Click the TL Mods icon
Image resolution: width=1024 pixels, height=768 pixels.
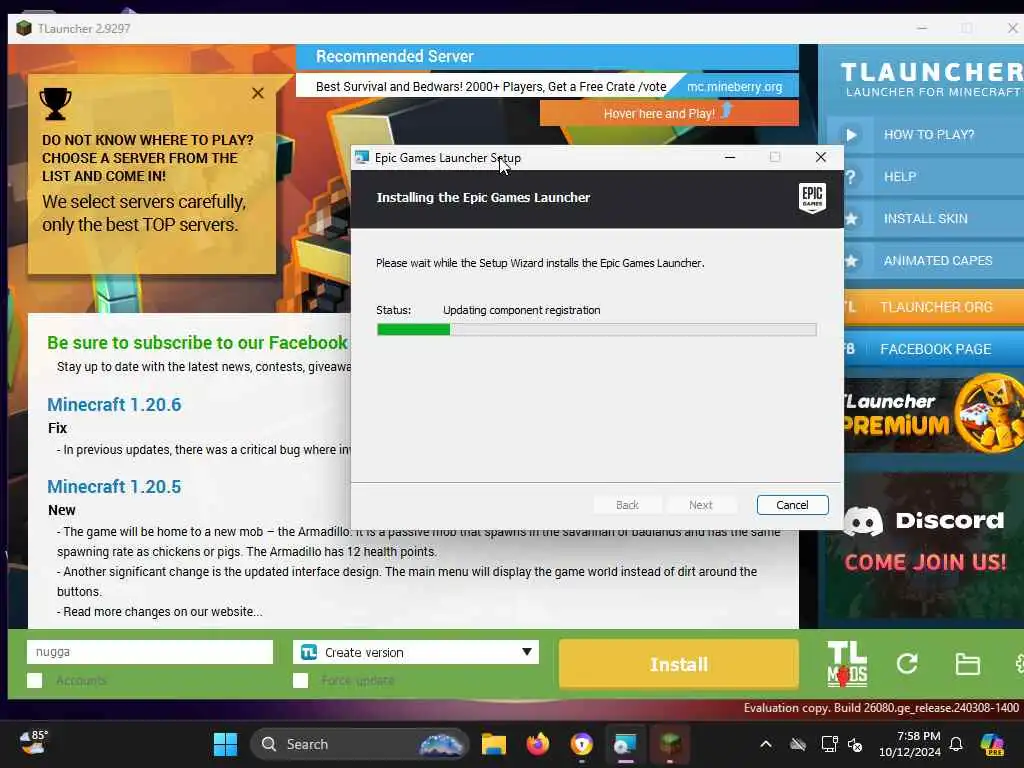[847, 664]
